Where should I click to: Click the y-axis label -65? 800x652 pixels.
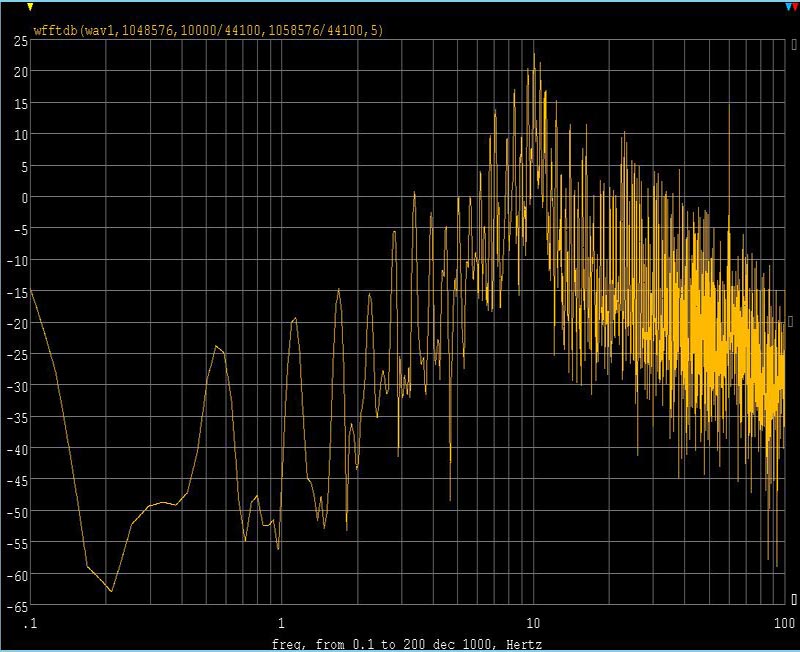[x=17, y=607]
